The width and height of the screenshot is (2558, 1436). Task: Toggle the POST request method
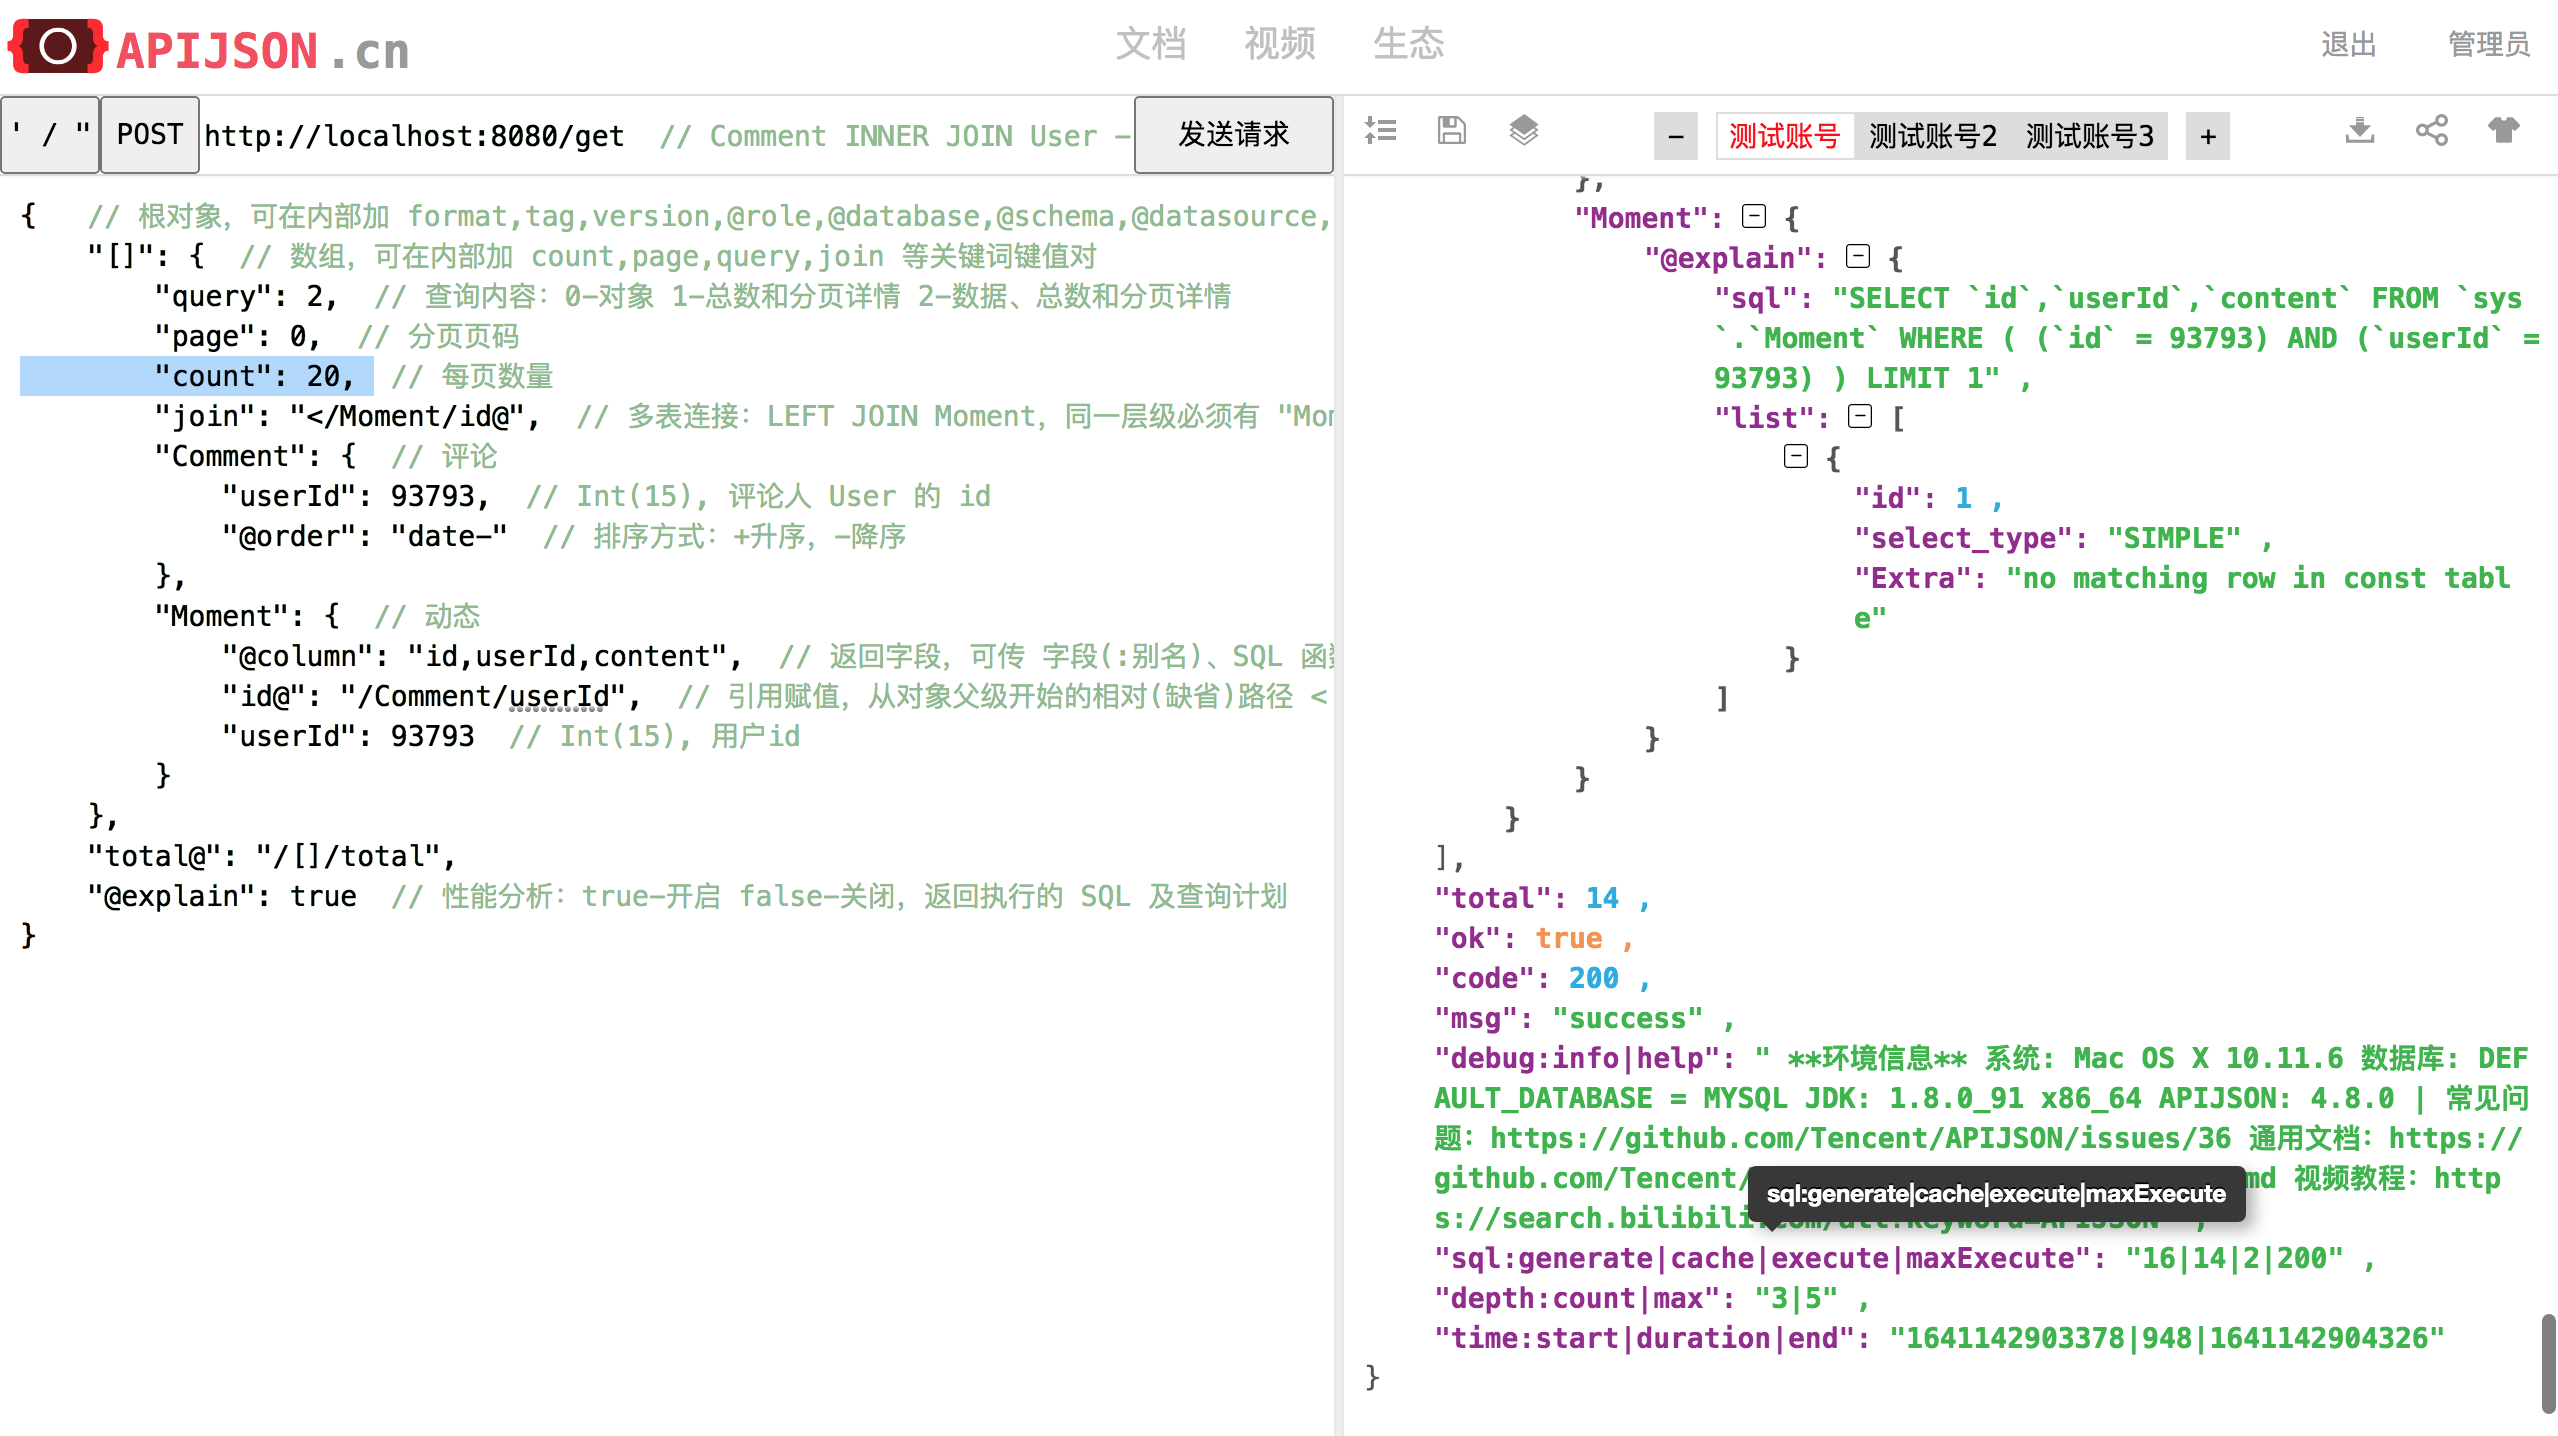150,134
